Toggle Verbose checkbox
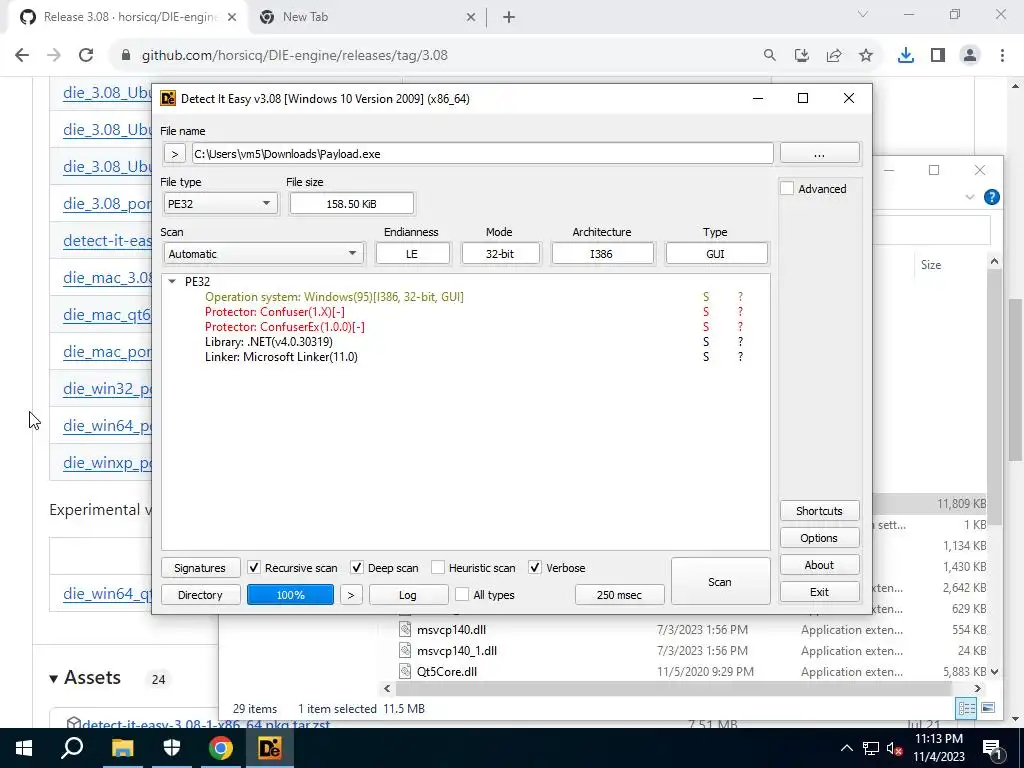This screenshot has height=768, width=1024. coord(535,568)
